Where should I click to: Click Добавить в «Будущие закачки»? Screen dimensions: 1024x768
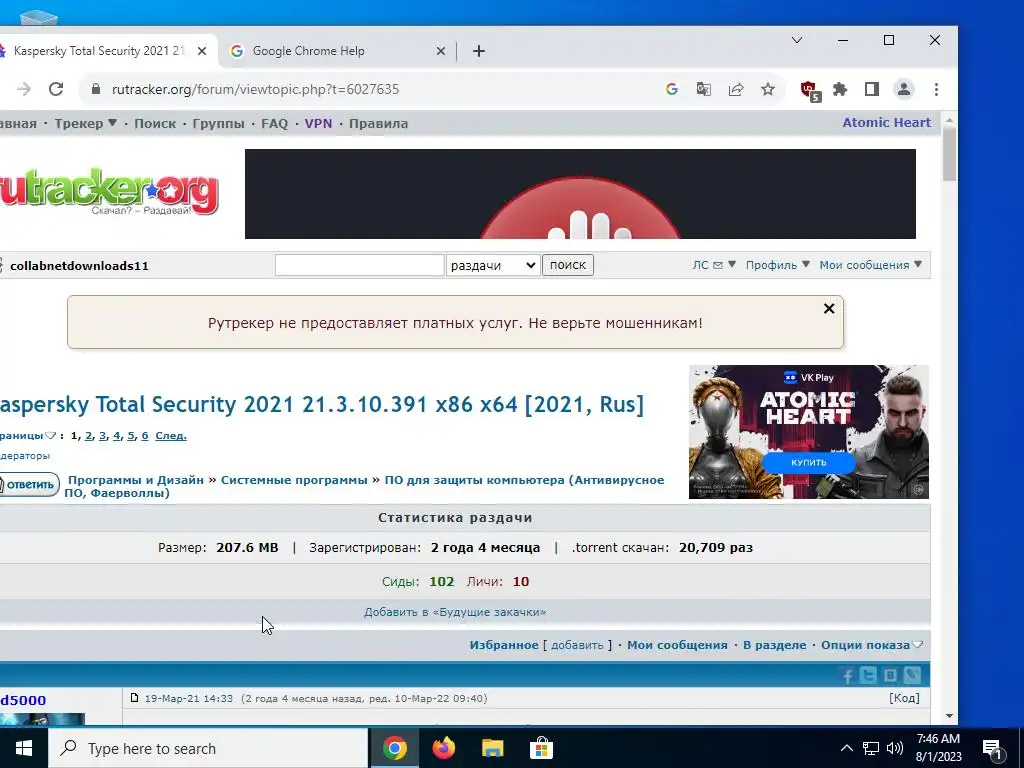coord(455,612)
